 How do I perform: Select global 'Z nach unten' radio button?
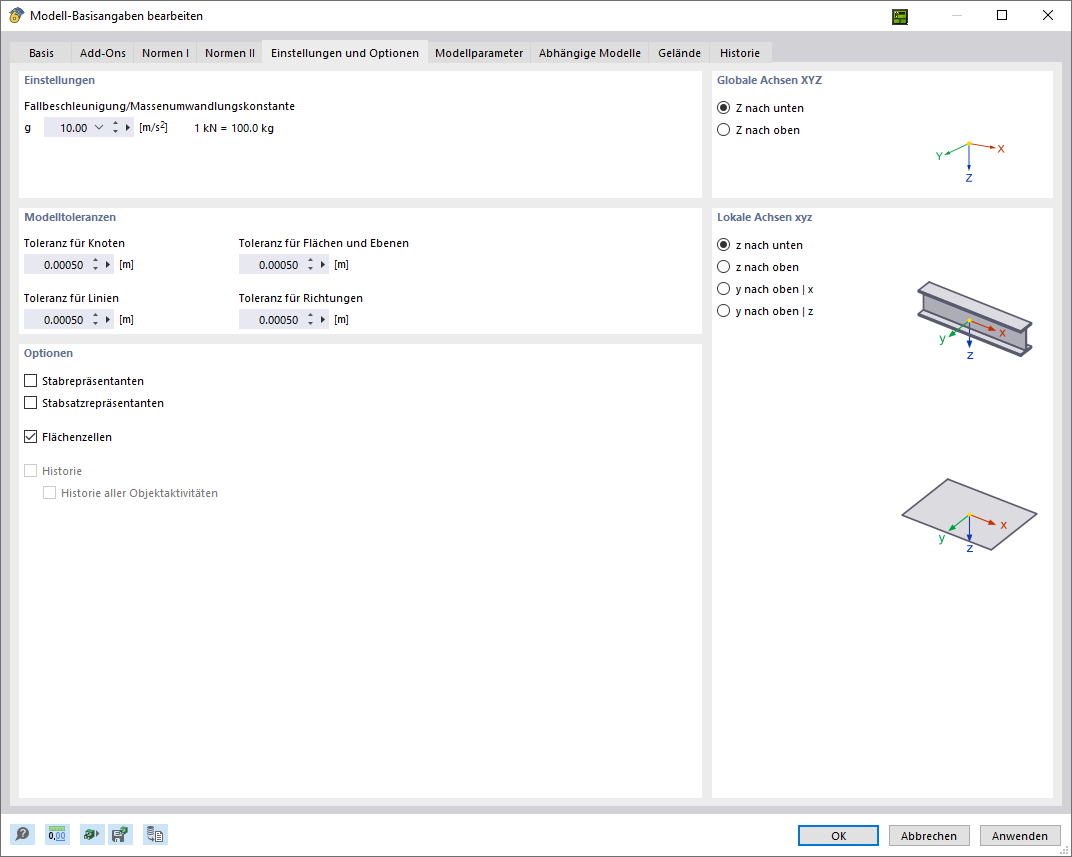tap(723, 108)
